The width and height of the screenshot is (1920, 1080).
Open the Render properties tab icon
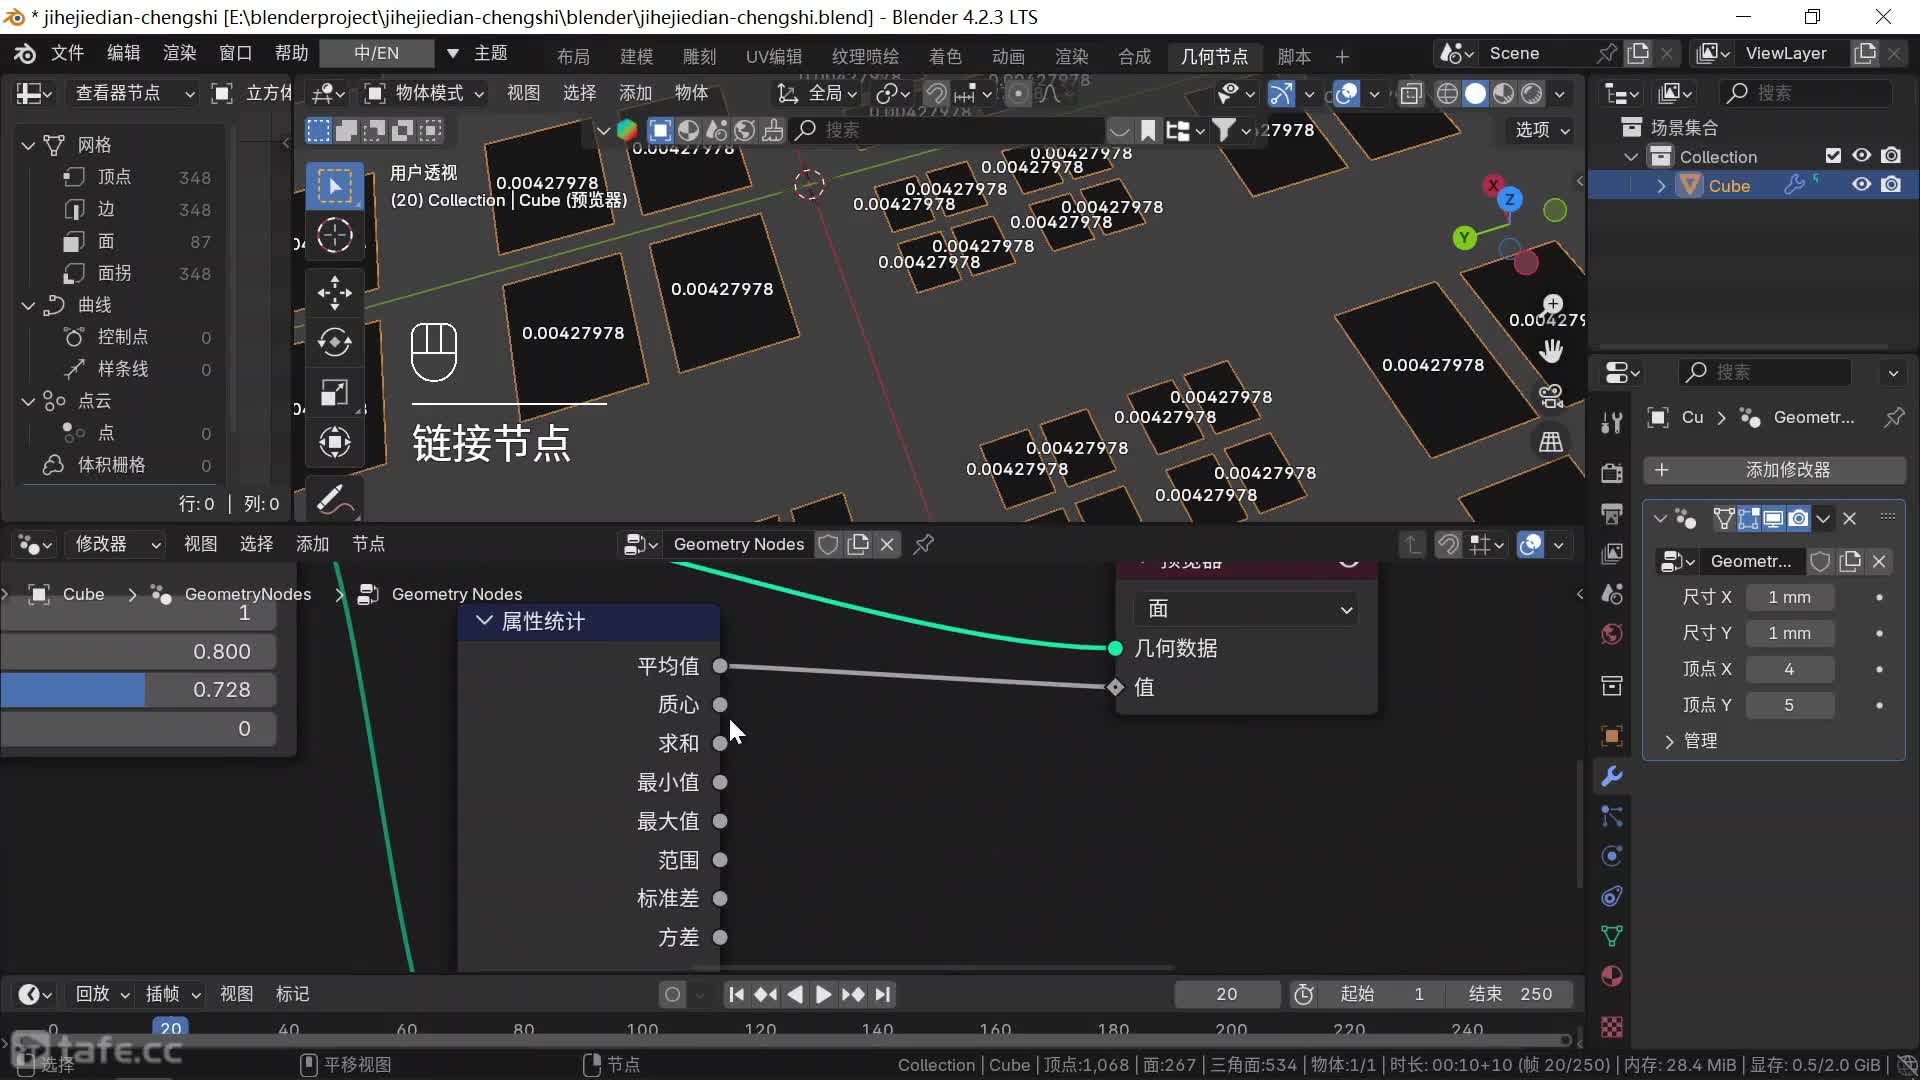(1611, 472)
